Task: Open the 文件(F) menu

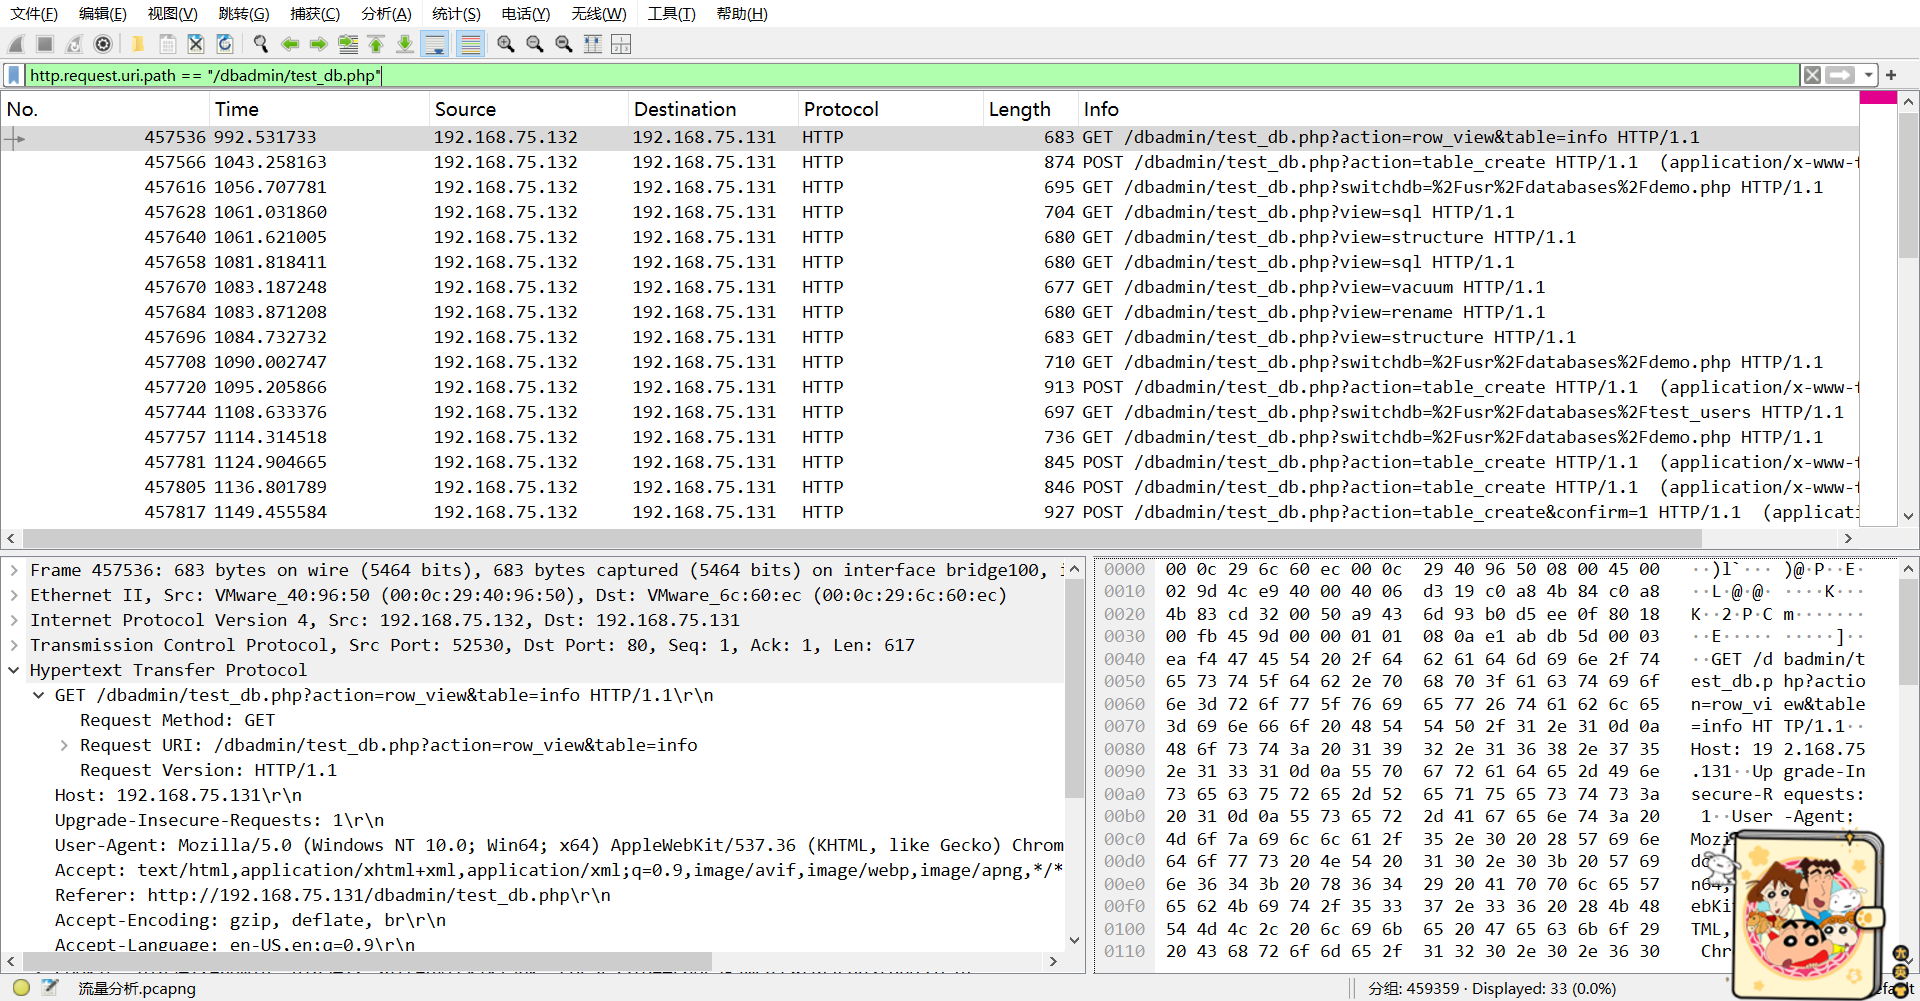Action: tap(34, 14)
